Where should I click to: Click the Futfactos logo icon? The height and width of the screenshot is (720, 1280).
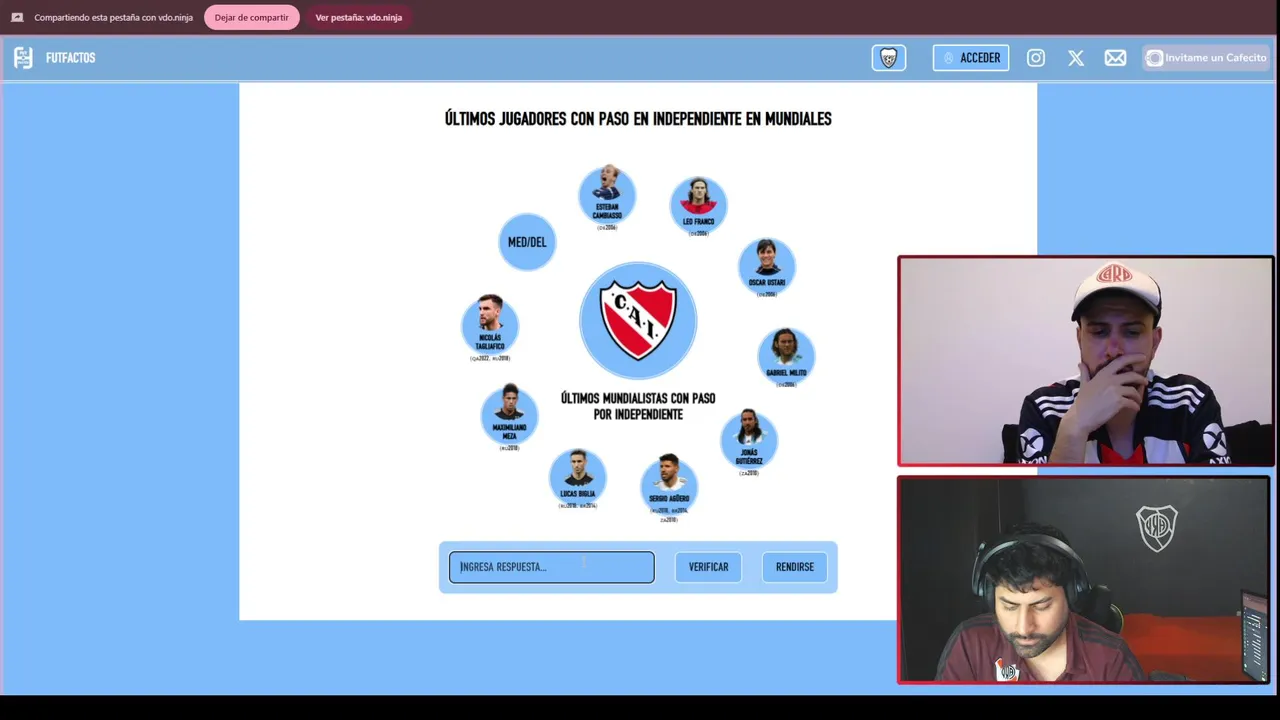coord(23,58)
